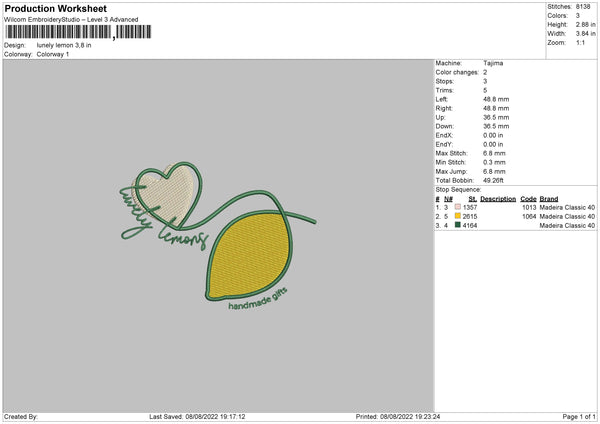Screen dimensions: 600x424
Task: Click the yellow color swatch for stop 2
Action: [x=457, y=216]
